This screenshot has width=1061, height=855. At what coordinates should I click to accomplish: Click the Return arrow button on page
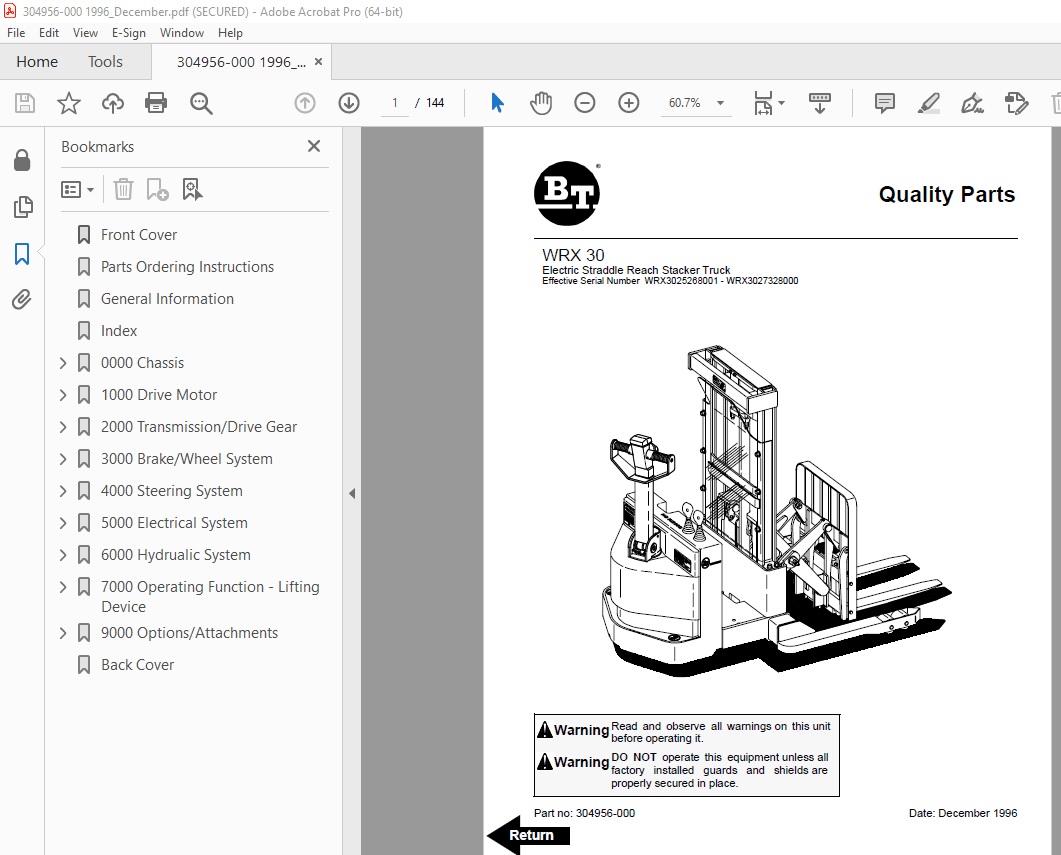pyautogui.click(x=528, y=835)
